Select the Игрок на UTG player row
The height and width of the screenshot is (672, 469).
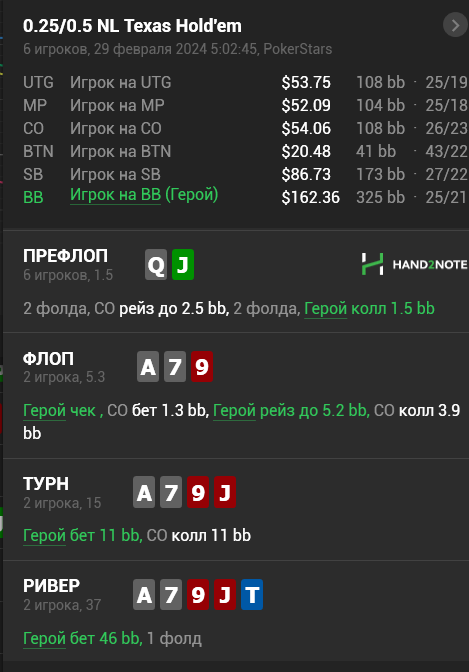pos(245,82)
